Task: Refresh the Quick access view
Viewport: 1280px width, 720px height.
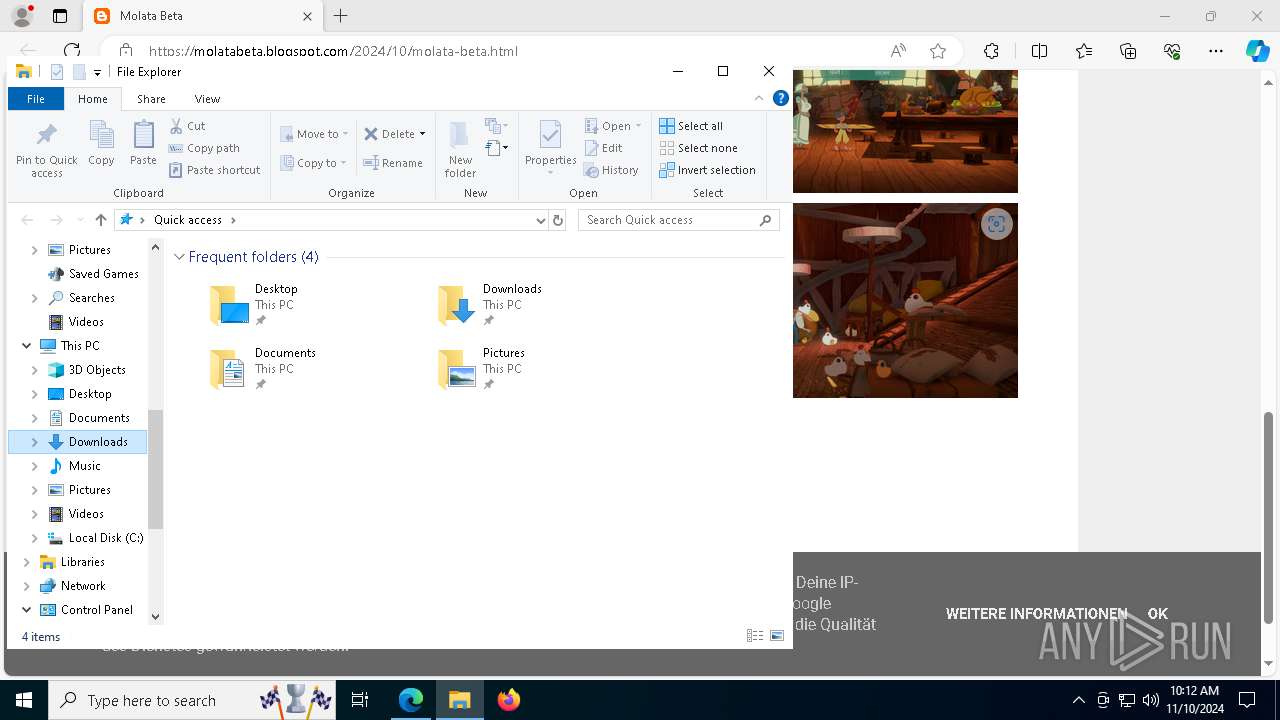Action: pos(558,220)
